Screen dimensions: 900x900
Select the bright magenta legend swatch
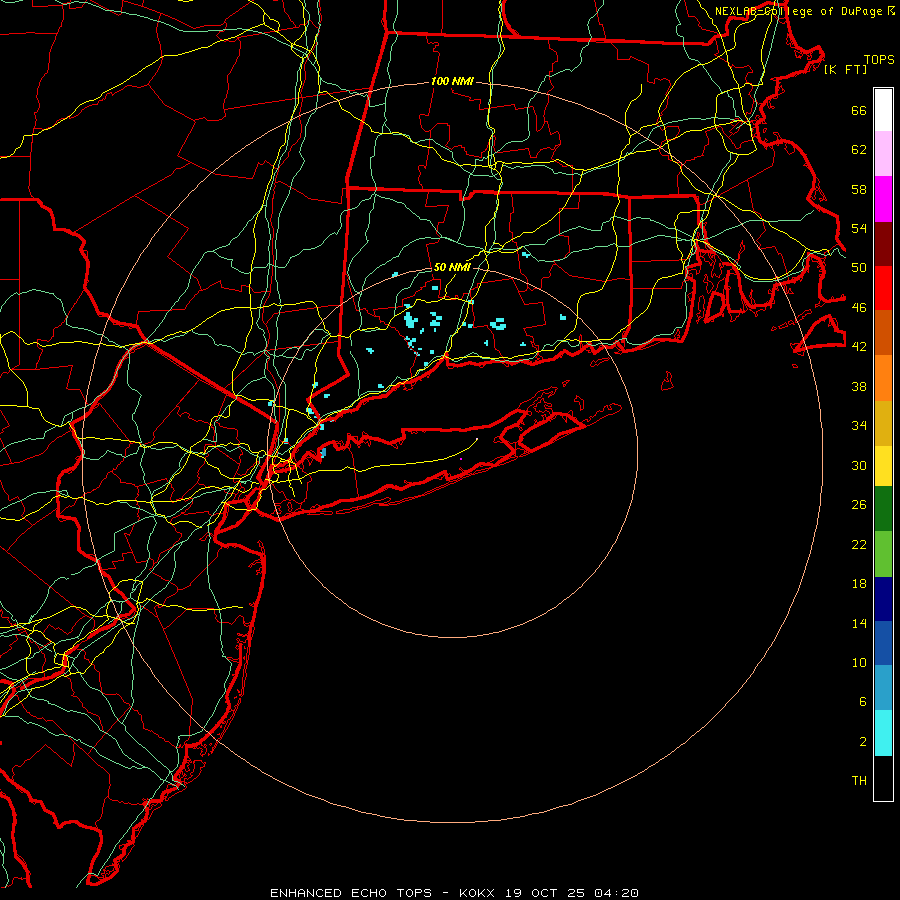(883, 199)
